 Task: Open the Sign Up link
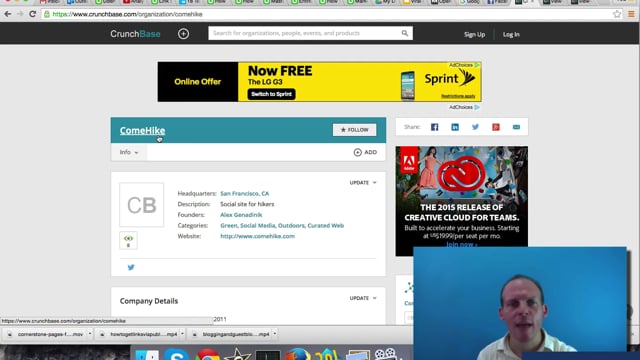pos(474,34)
